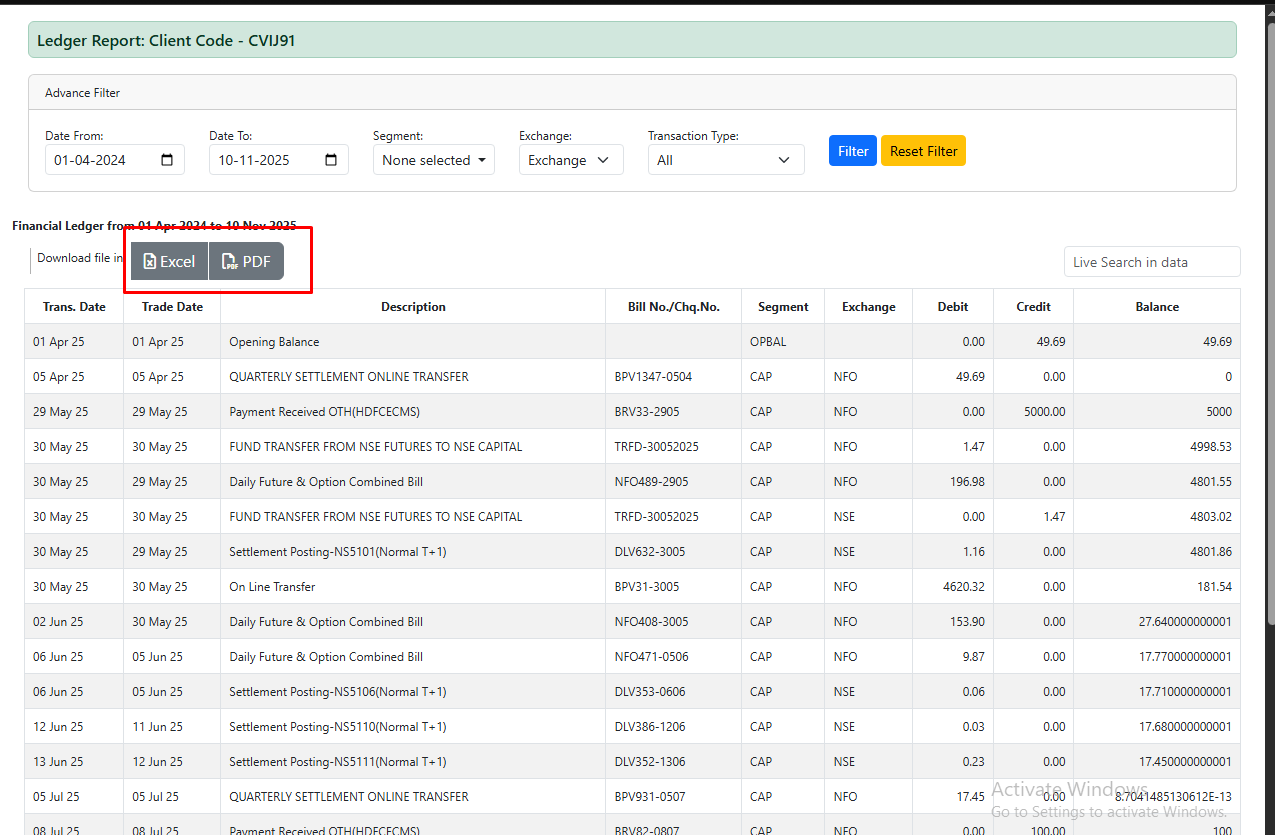Click the Balance column header

[x=1156, y=307]
